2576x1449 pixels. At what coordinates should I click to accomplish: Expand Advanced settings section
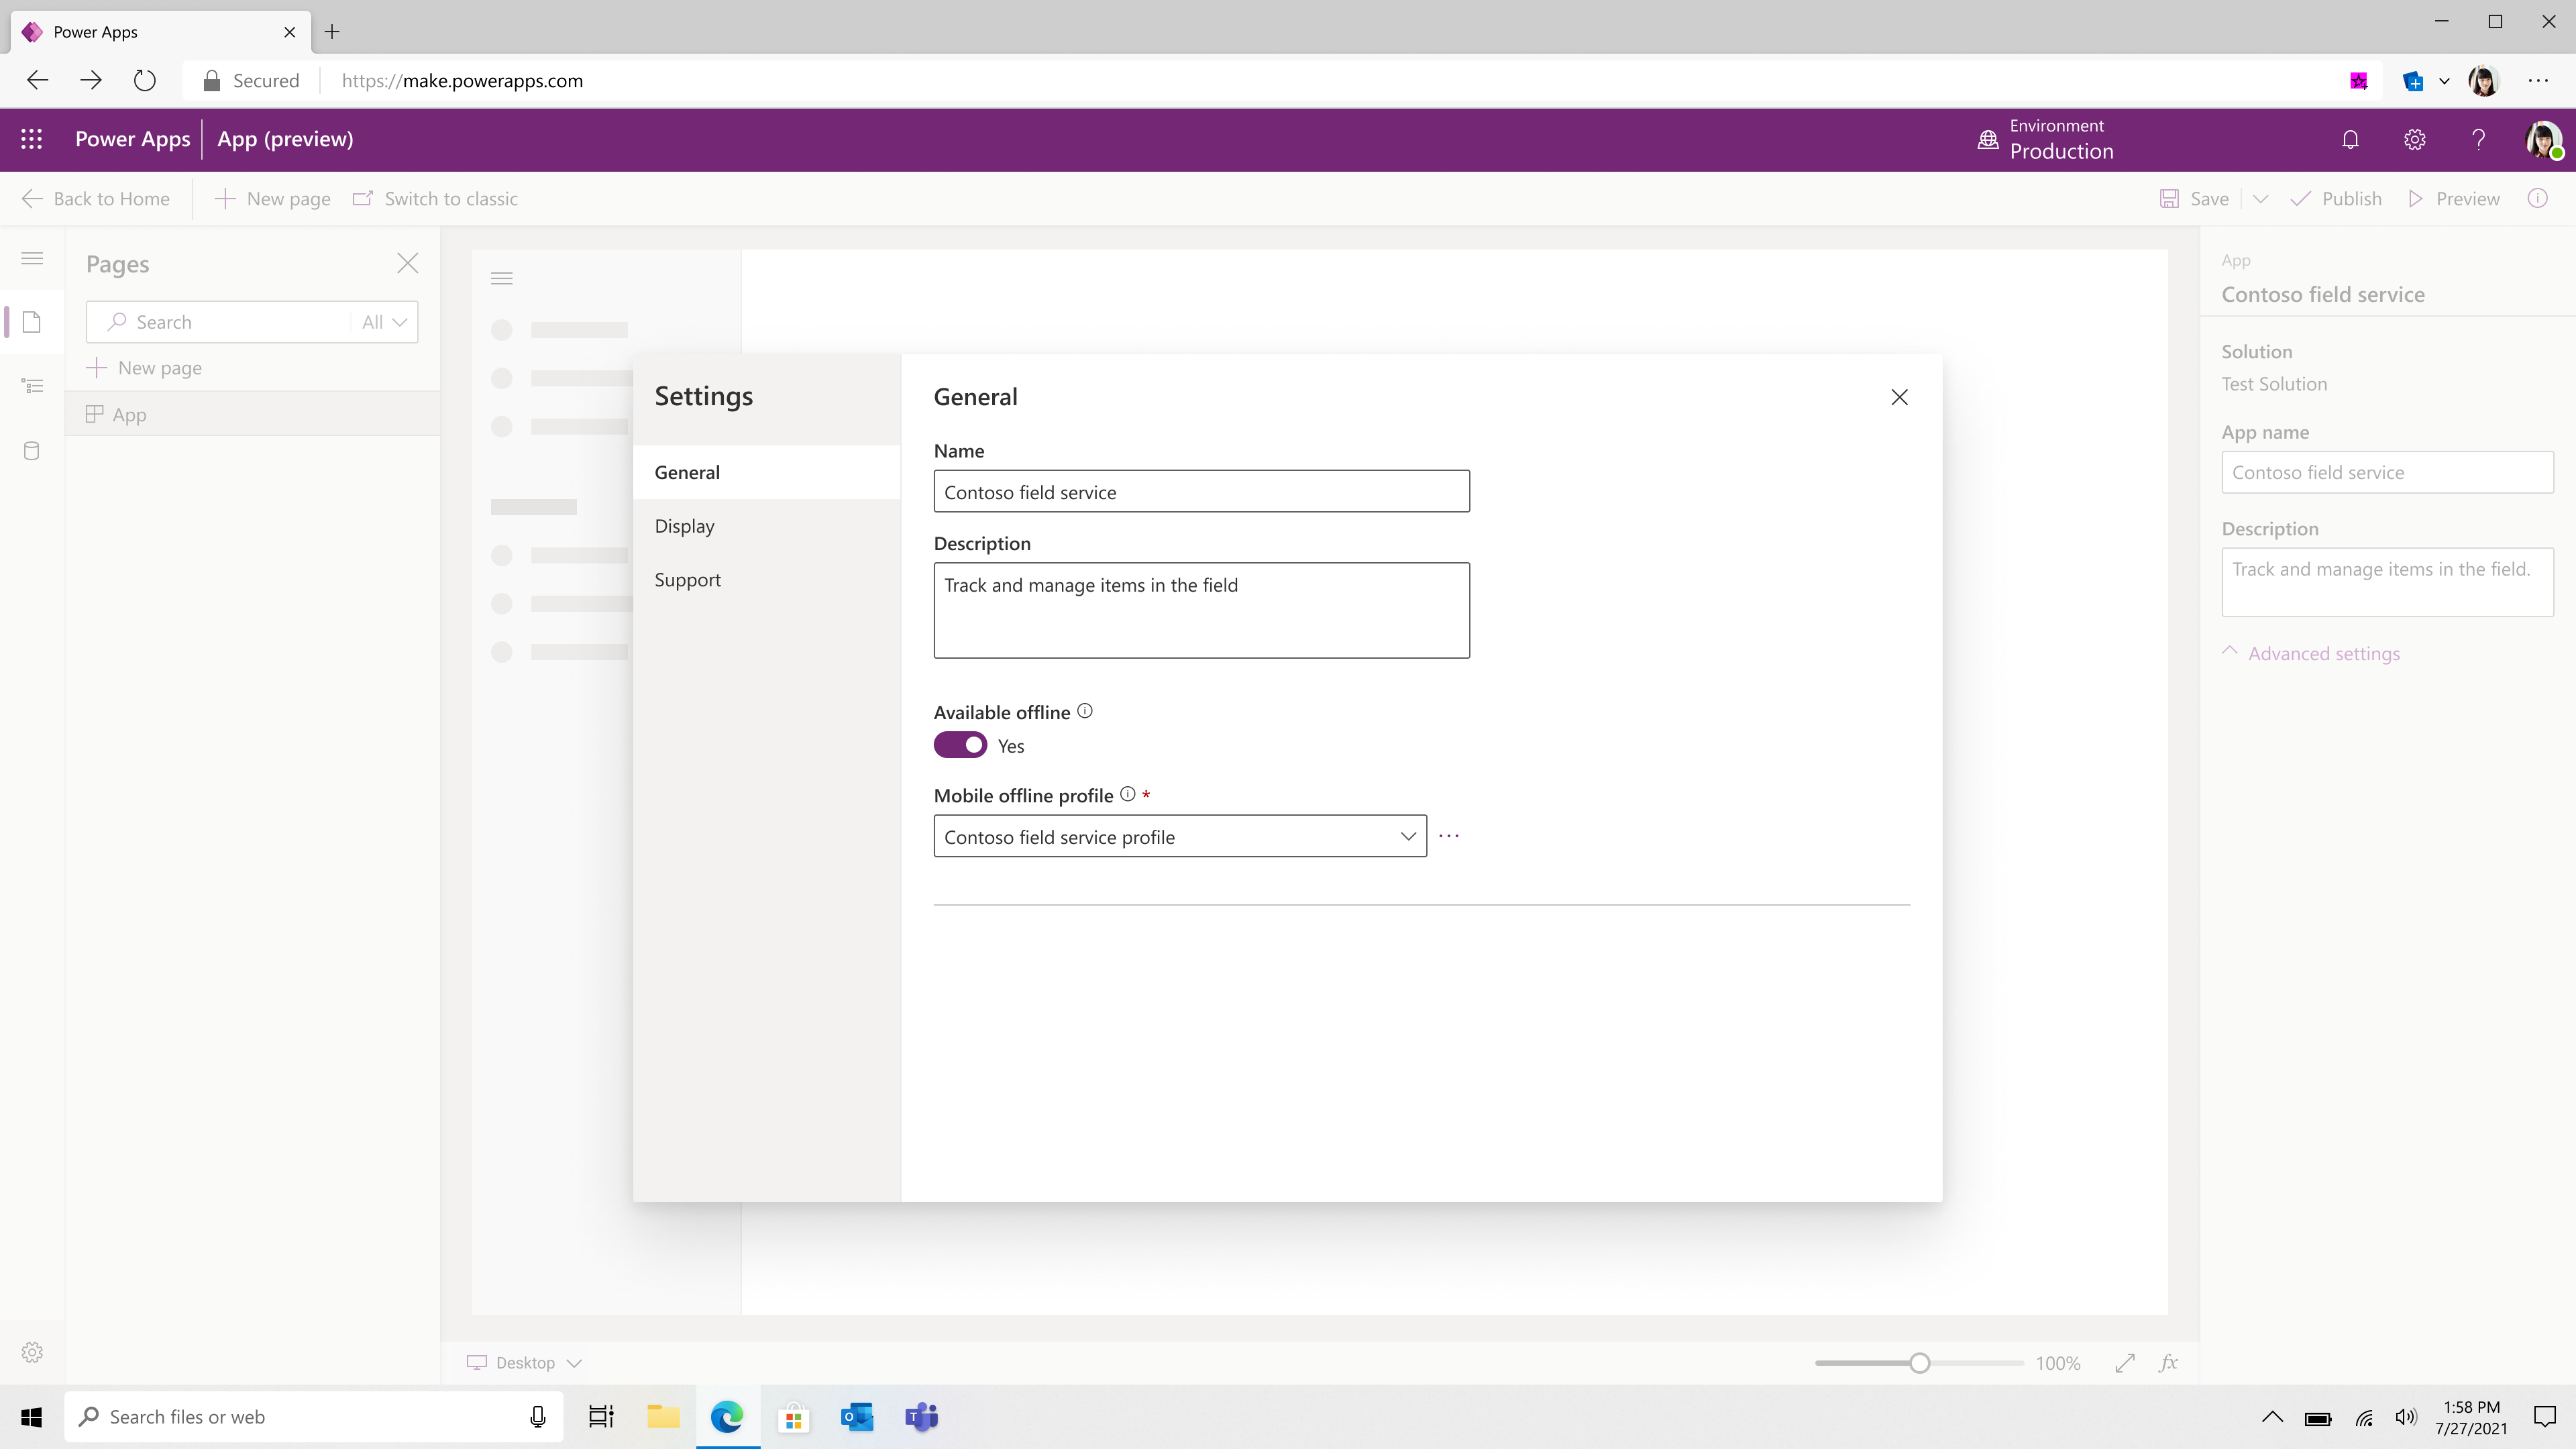[x=2310, y=653]
